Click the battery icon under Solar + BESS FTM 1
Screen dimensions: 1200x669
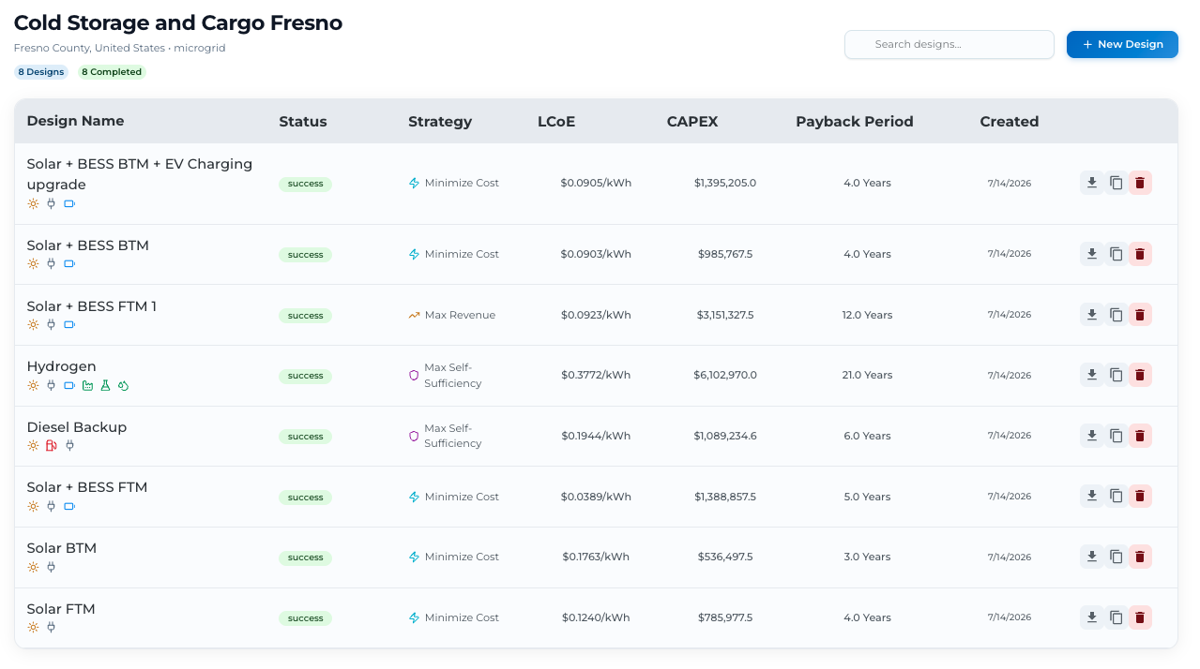[x=70, y=325]
